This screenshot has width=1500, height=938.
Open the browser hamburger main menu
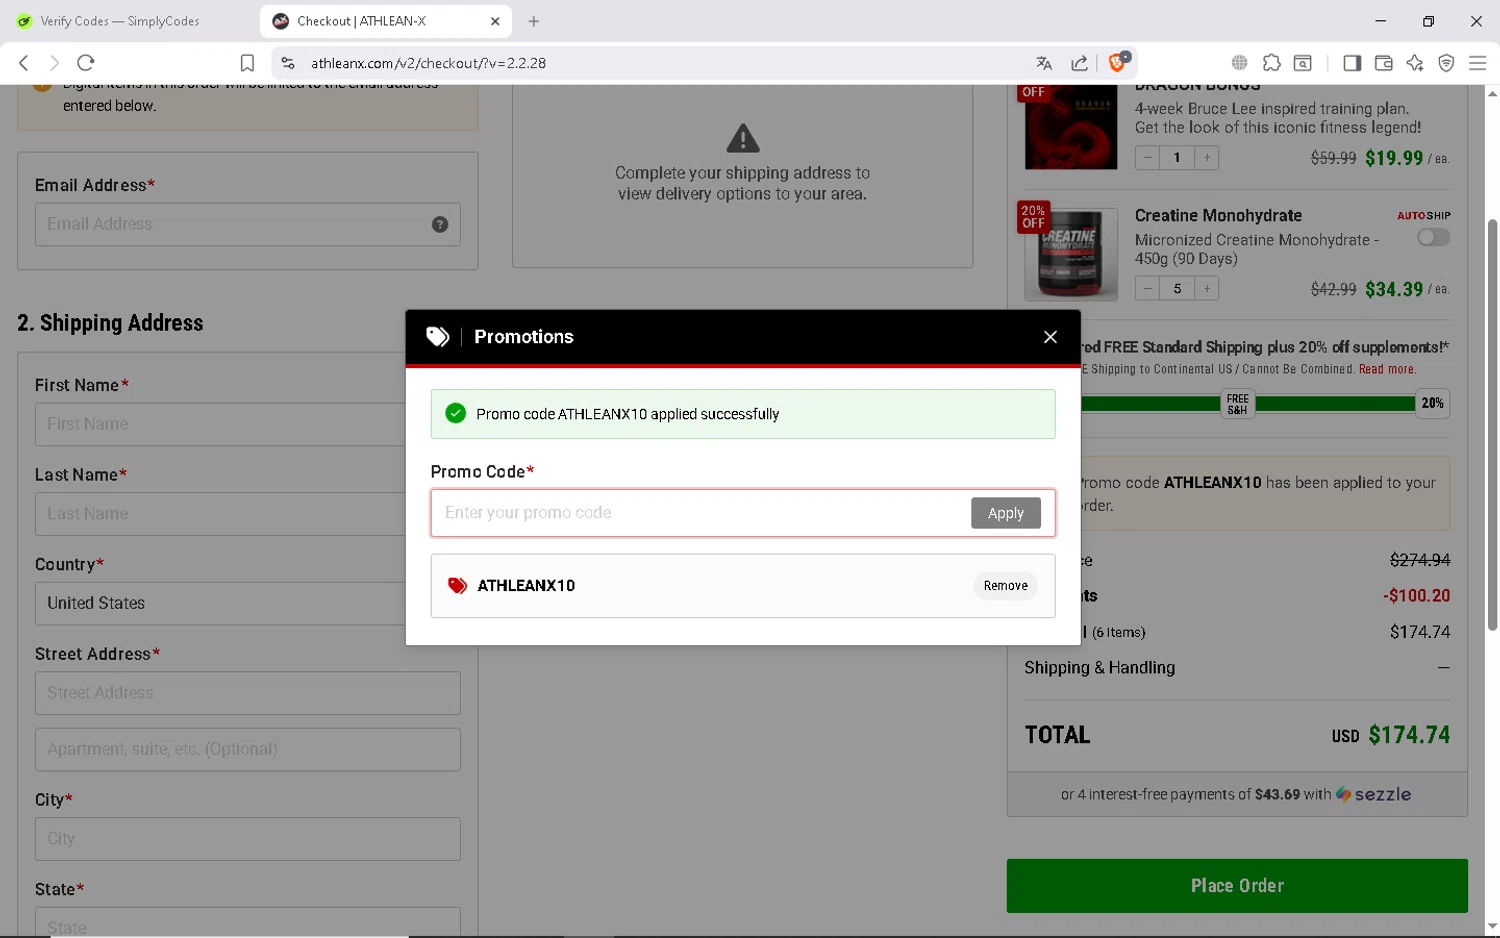pyautogui.click(x=1478, y=63)
